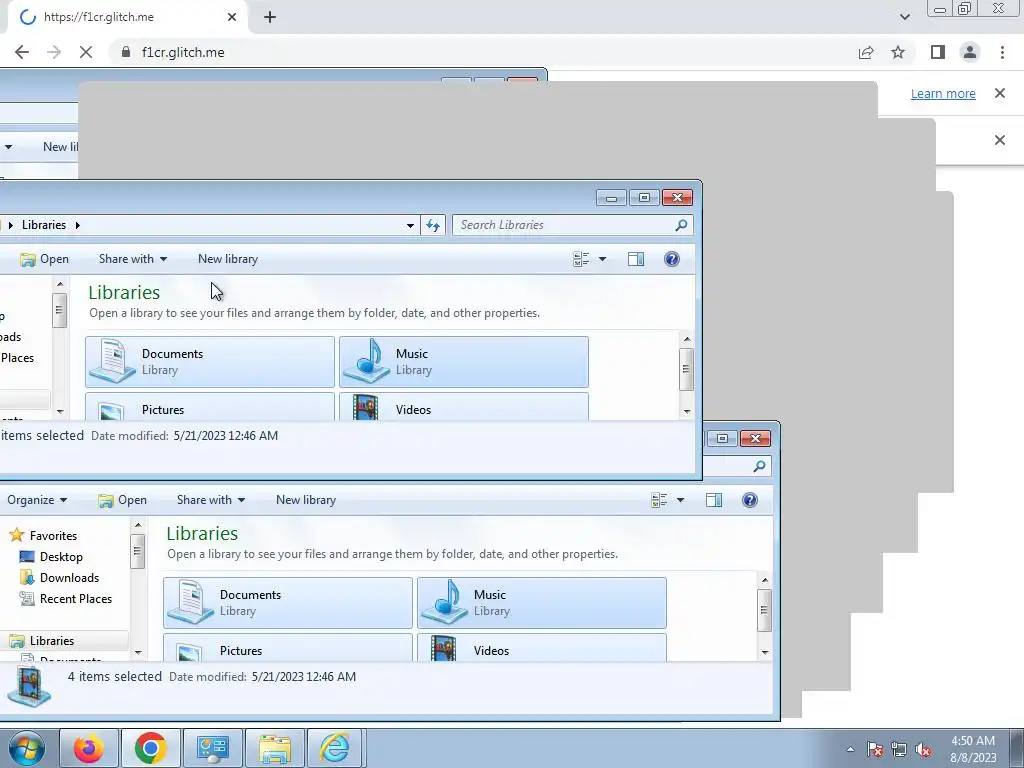
Task: Select Documents library in middle window
Action: (210, 362)
